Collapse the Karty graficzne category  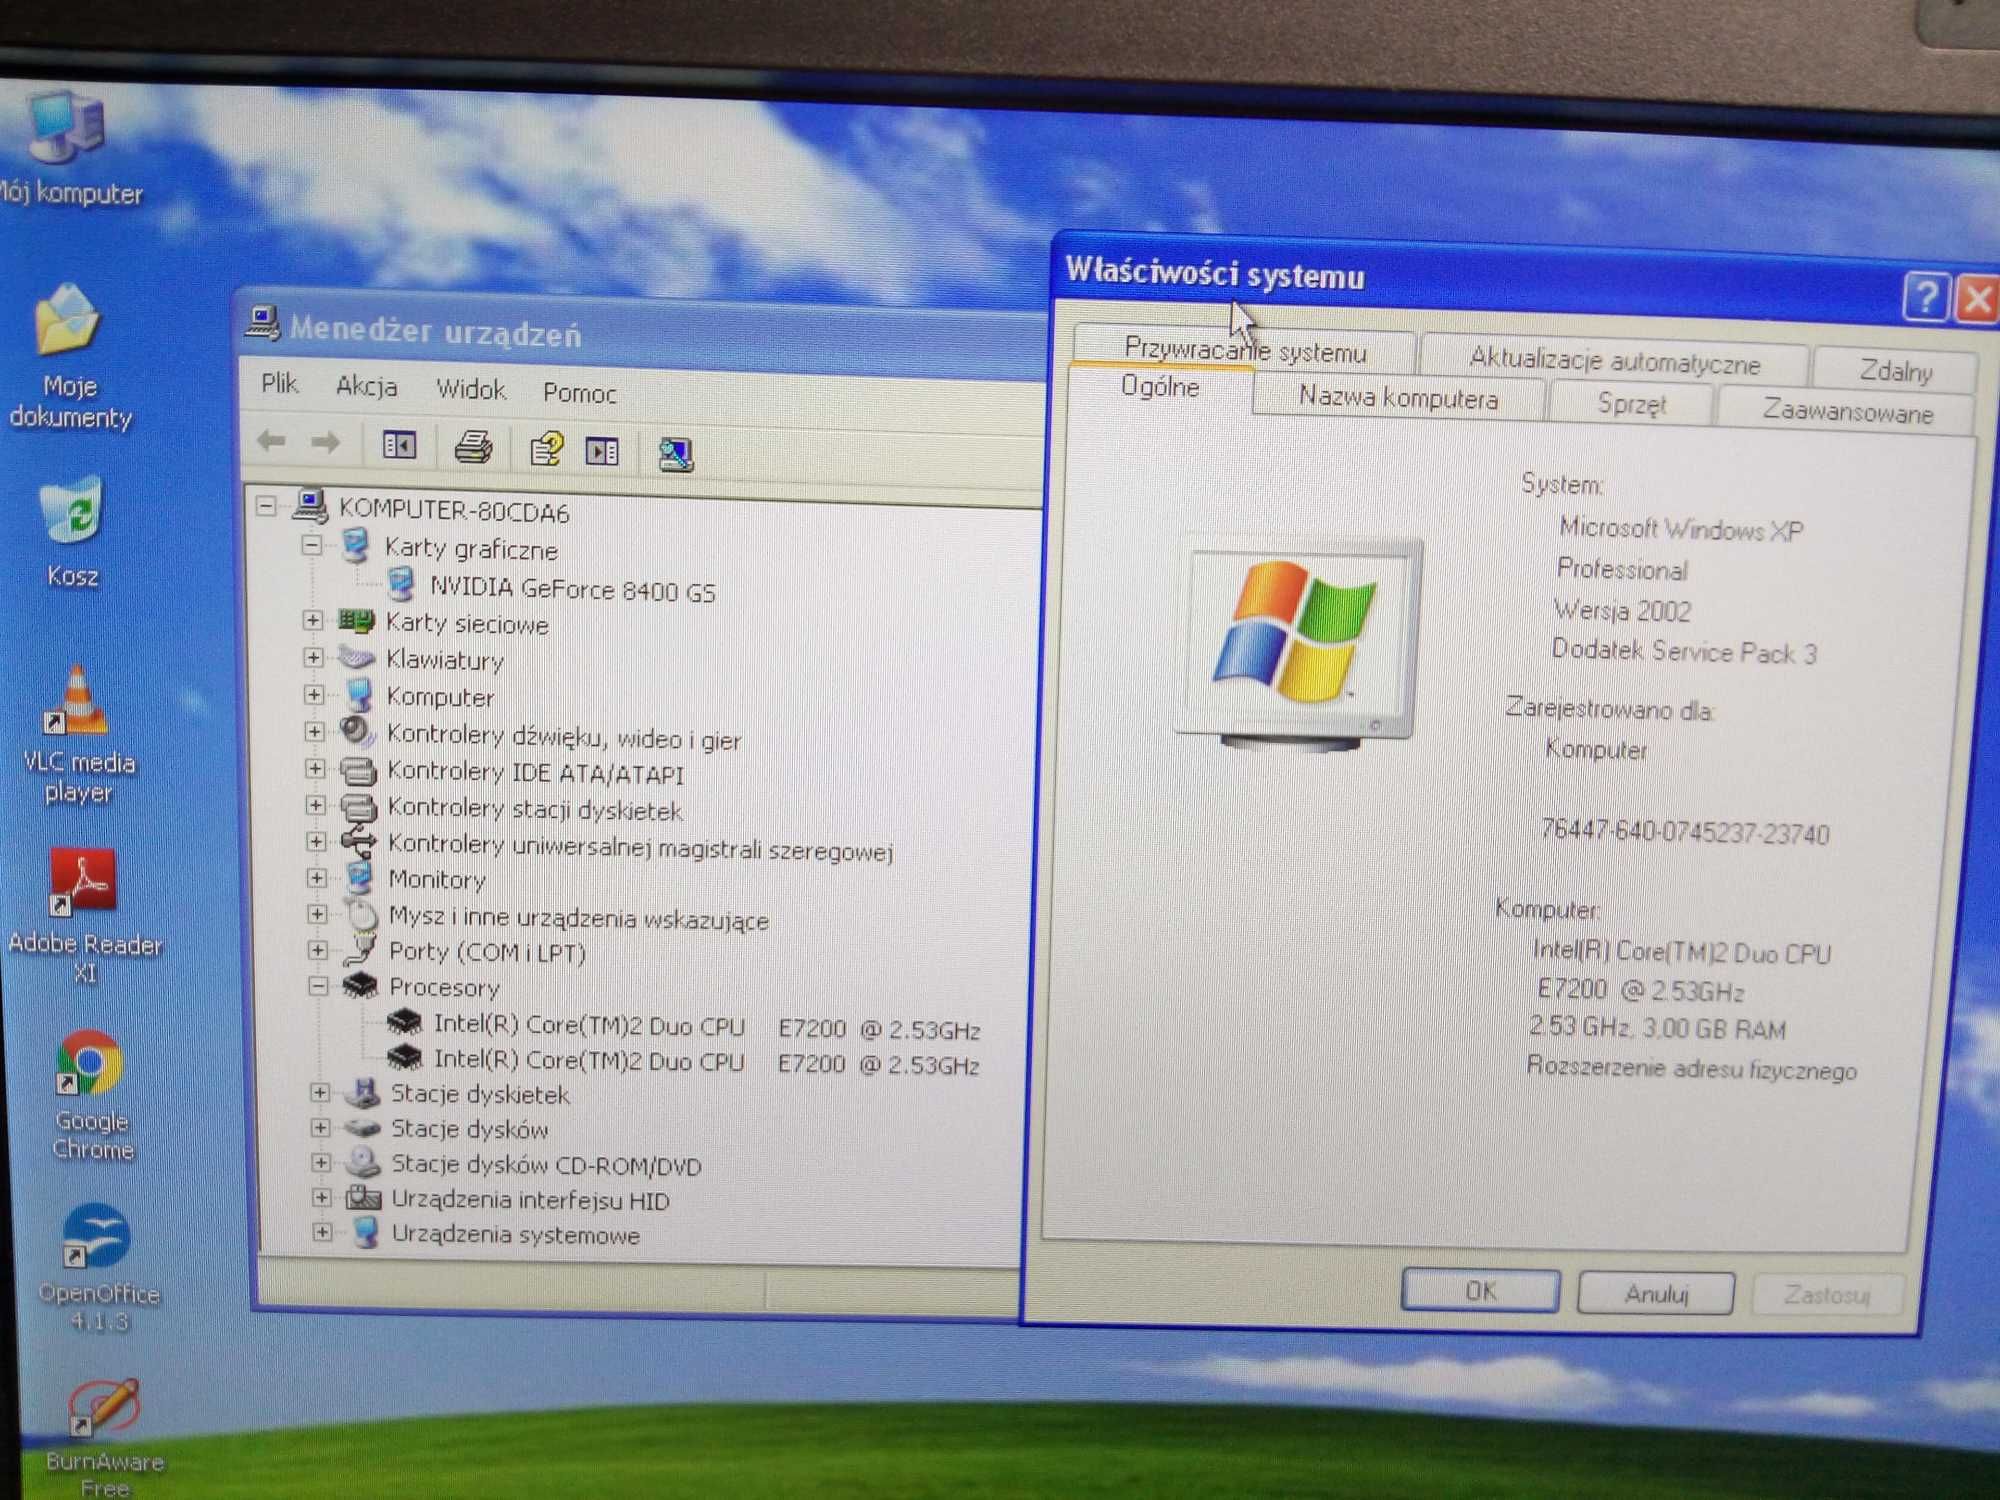[312, 545]
